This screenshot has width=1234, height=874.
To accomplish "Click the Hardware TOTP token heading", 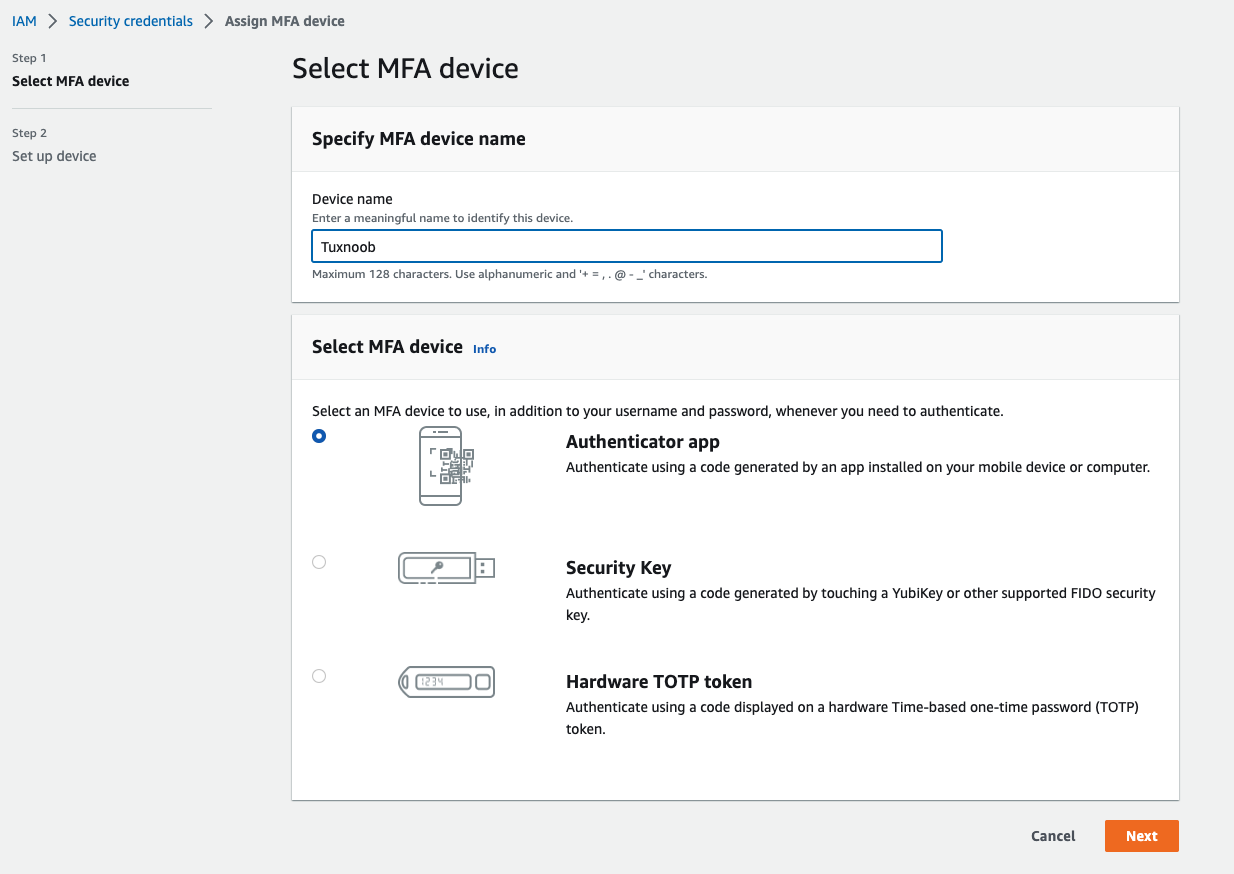I will (659, 682).
